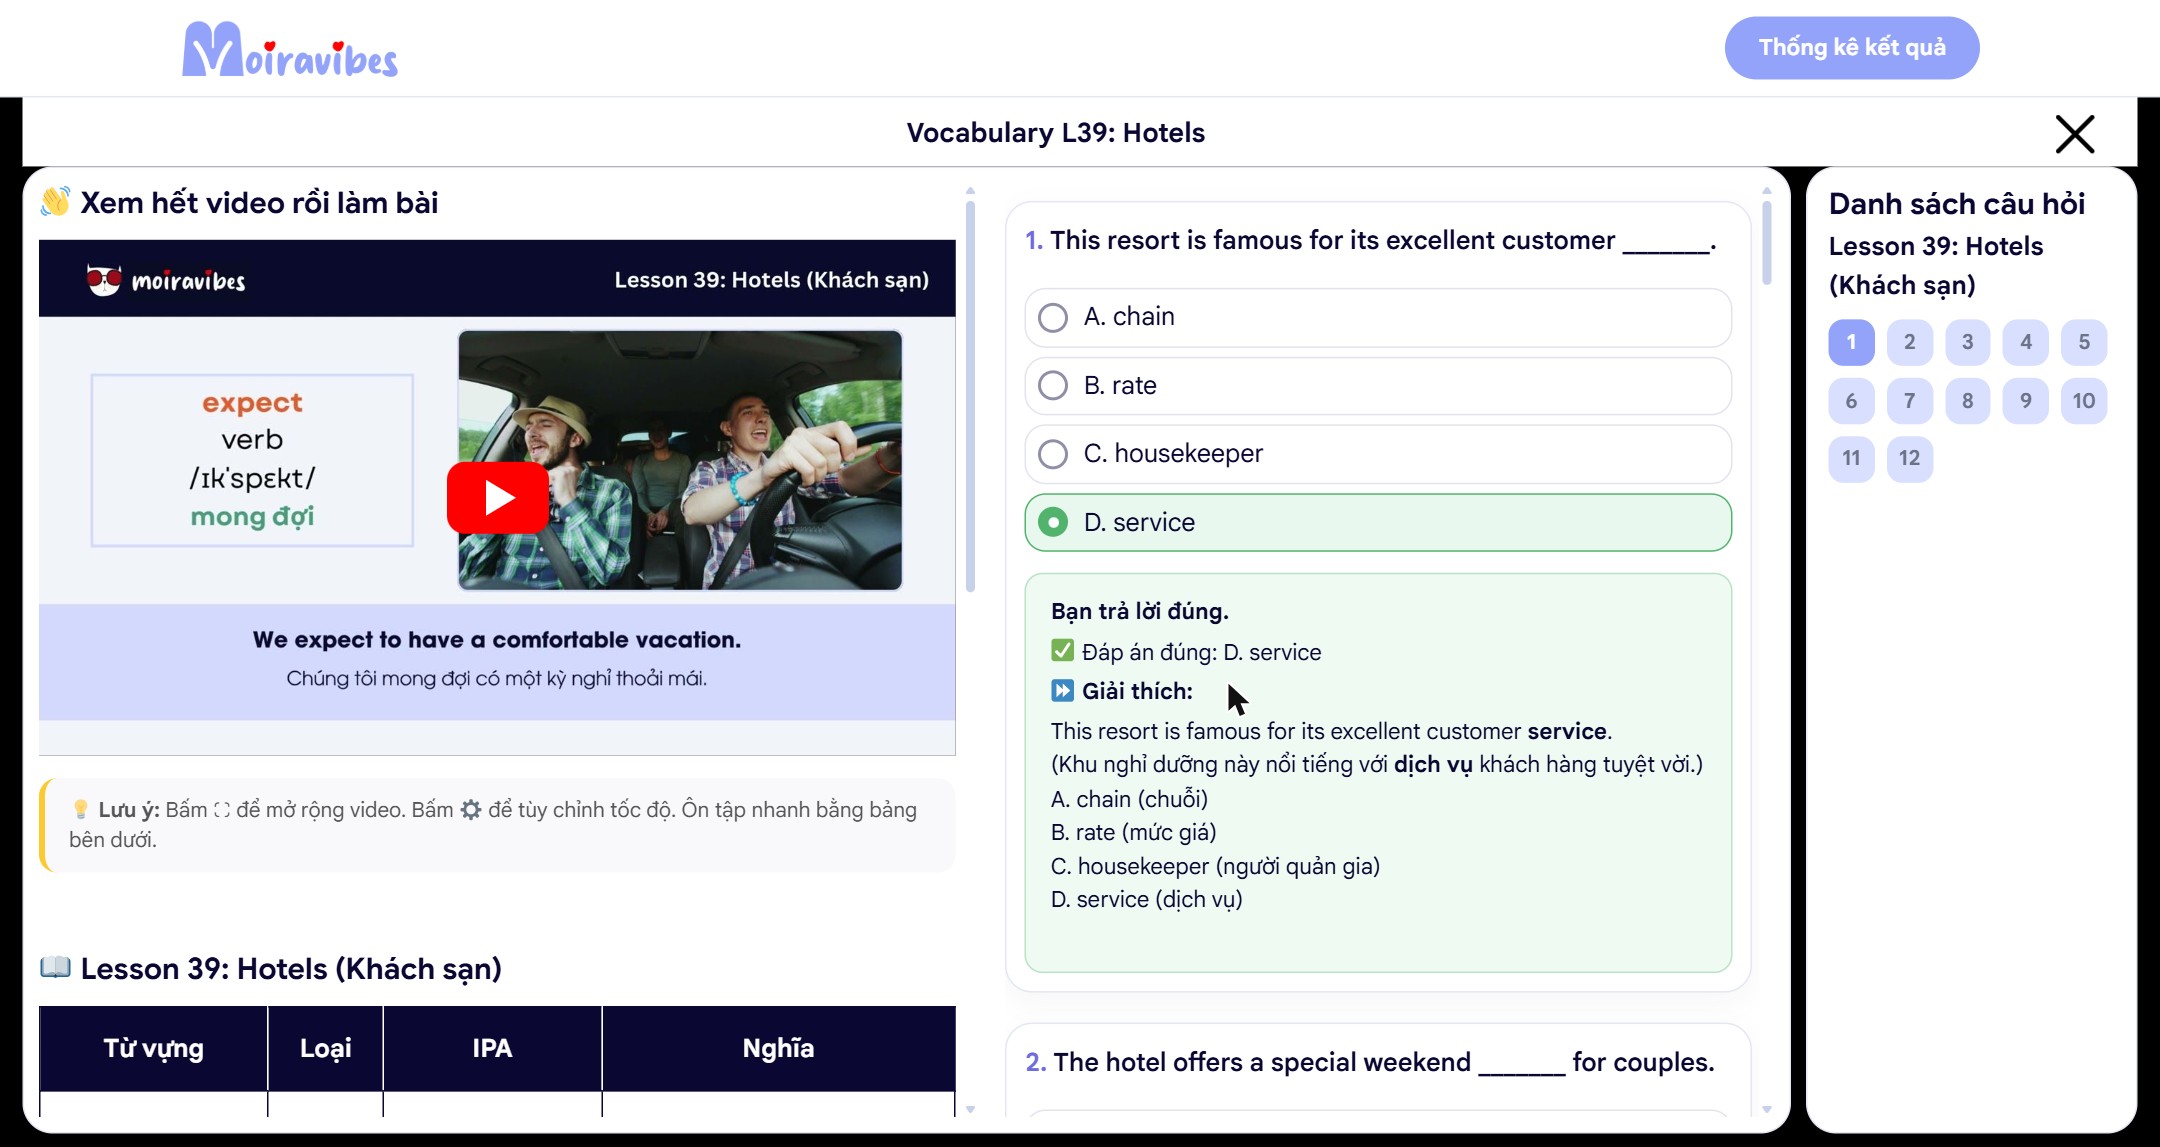Click scroll-up arrow of video panel scrollbar
2160x1147 pixels.
click(970, 190)
